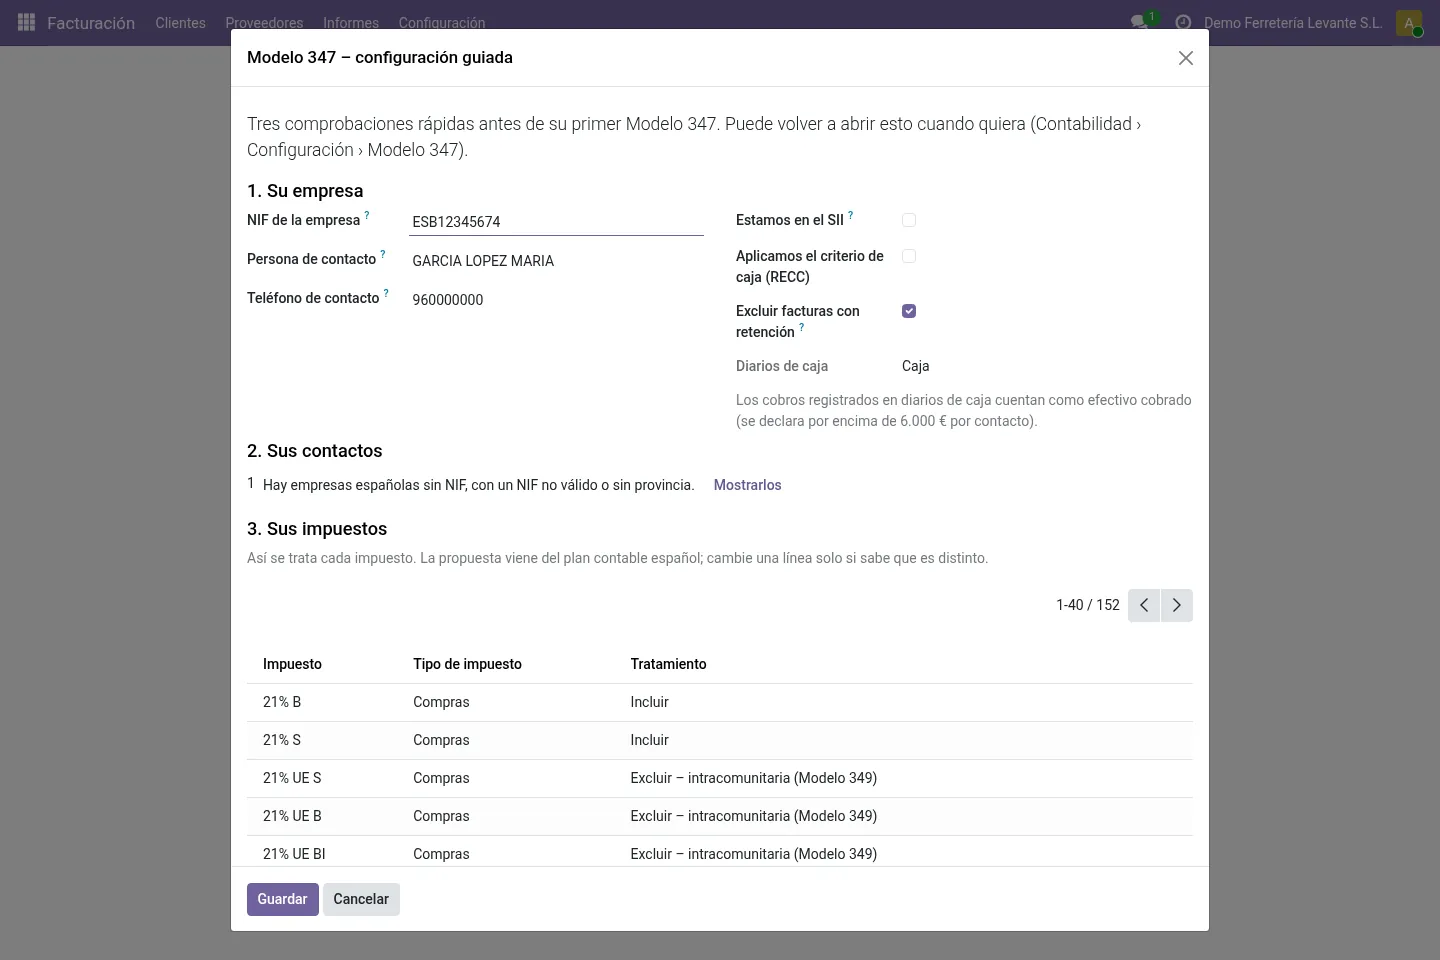The width and height of the screenshot is (1440, 960).
Task: Enable the Estamos en el SII checkbox
Action: tap(909, 220)
